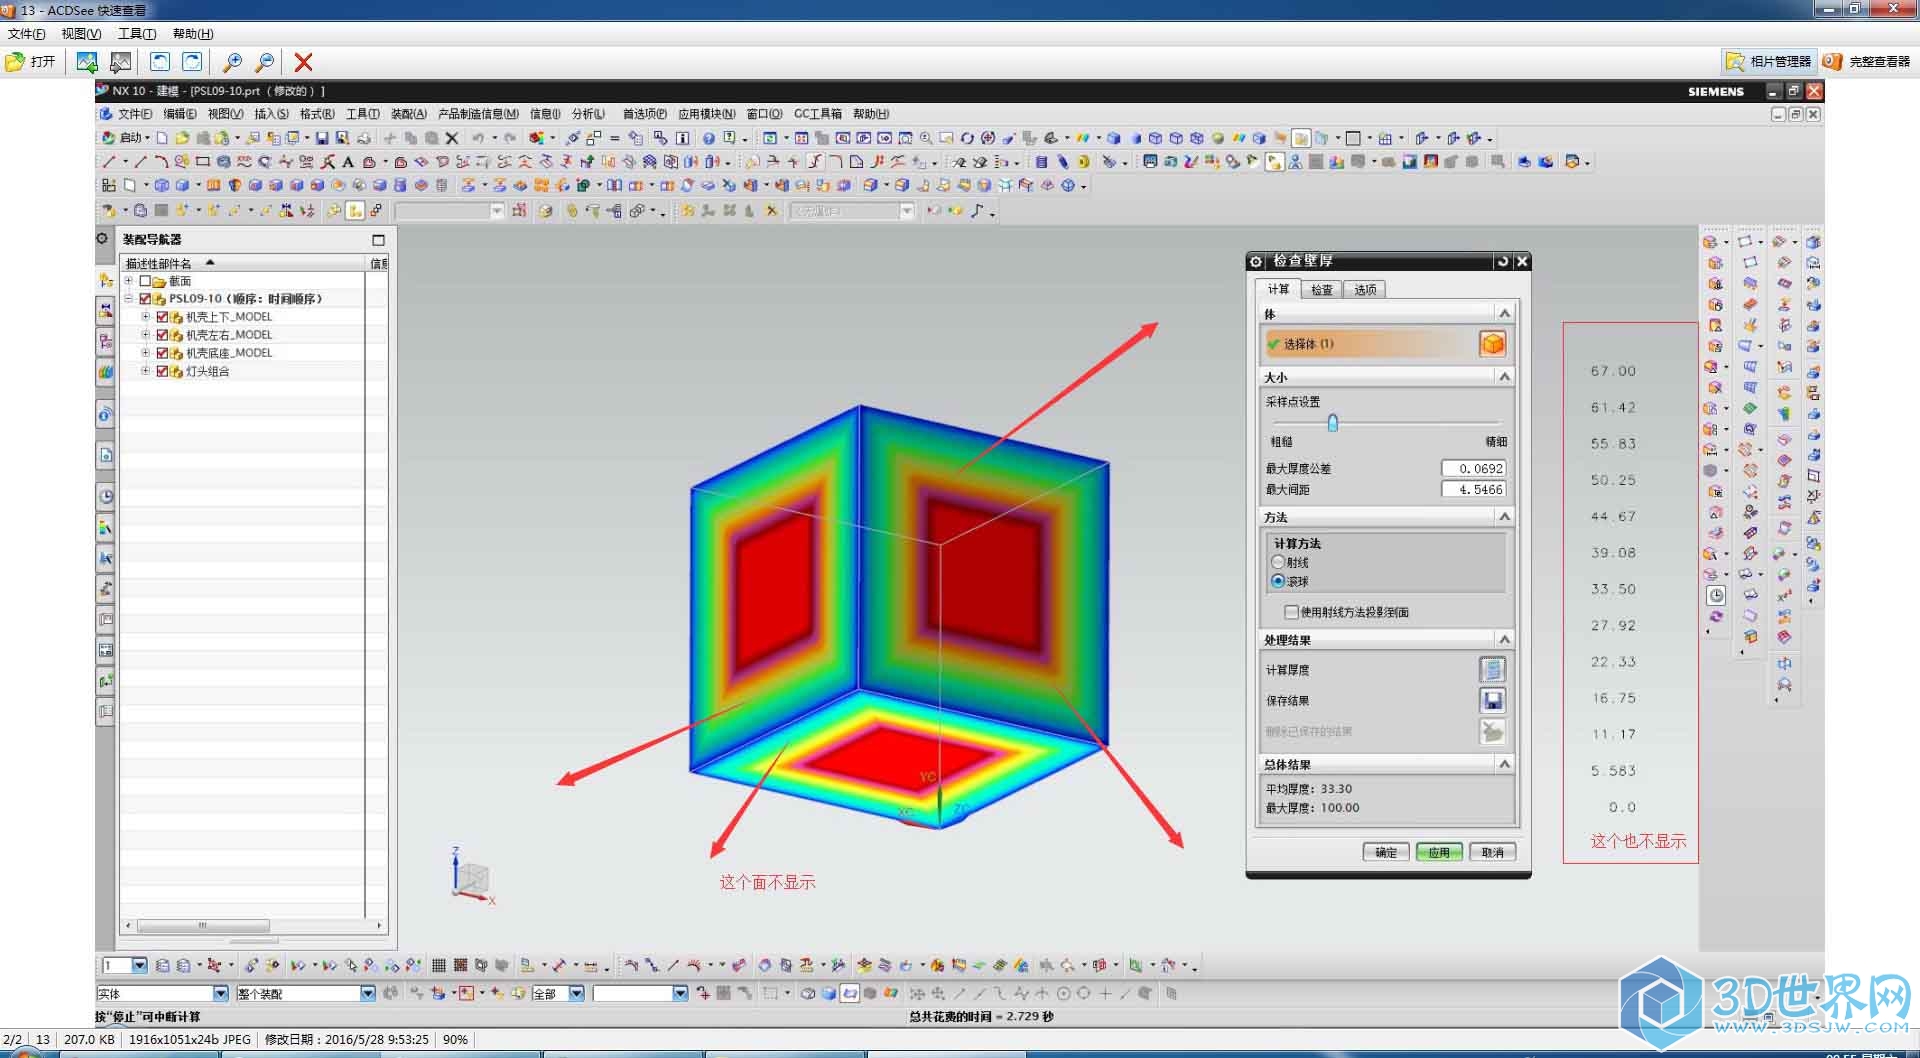The height and width of the screenshot is (1058, 1920).
Task: Click 最大厚度公差 input field
Action: 1473,468
